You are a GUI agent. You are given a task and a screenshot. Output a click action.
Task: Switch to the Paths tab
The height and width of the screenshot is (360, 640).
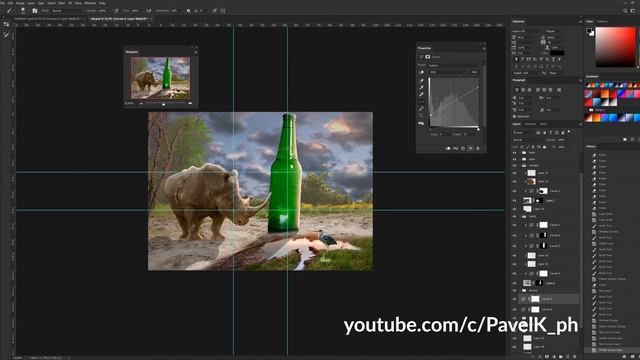point(543,124)
